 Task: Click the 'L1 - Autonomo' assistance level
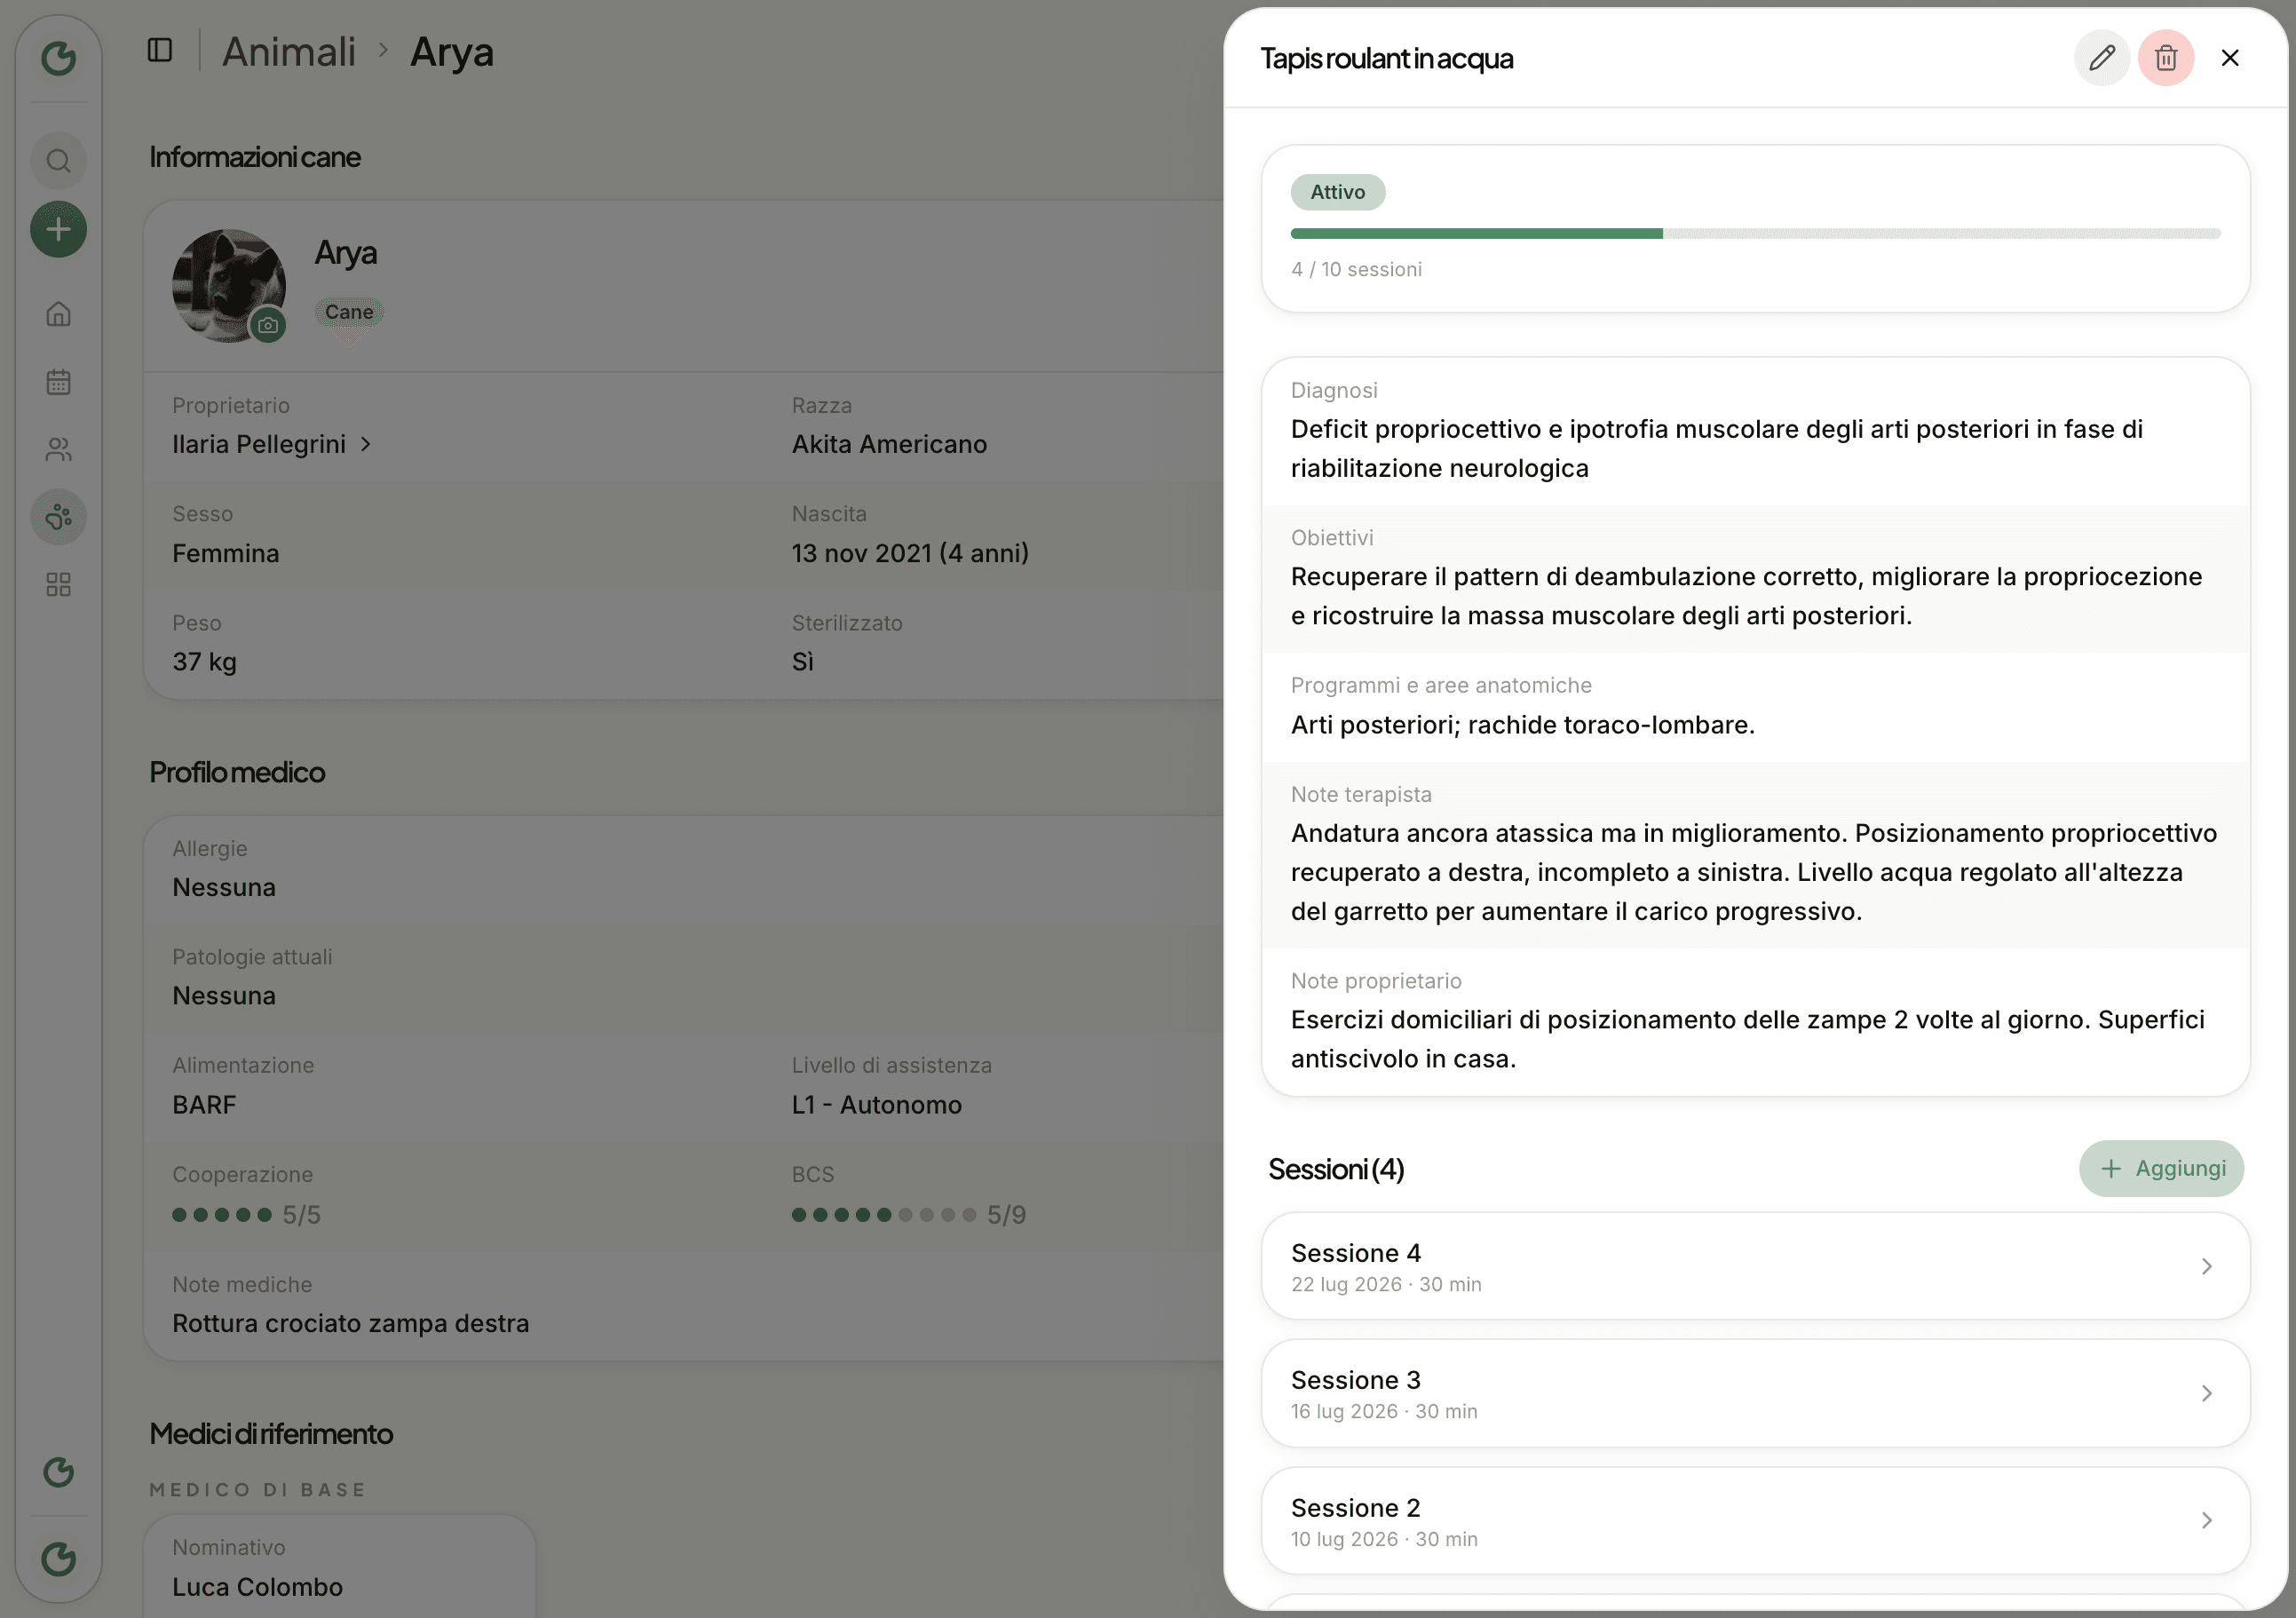point(877,1105)
